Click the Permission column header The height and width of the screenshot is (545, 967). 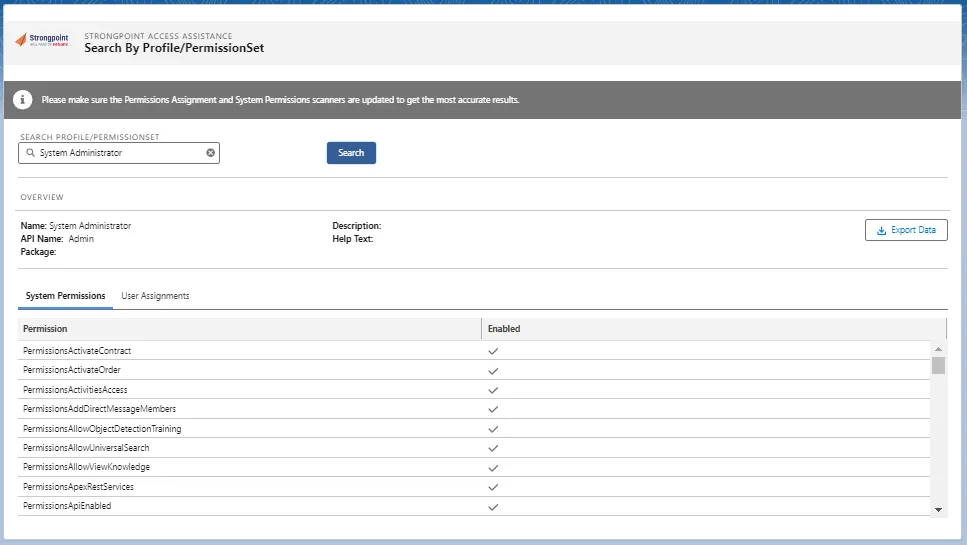point(250,329)
